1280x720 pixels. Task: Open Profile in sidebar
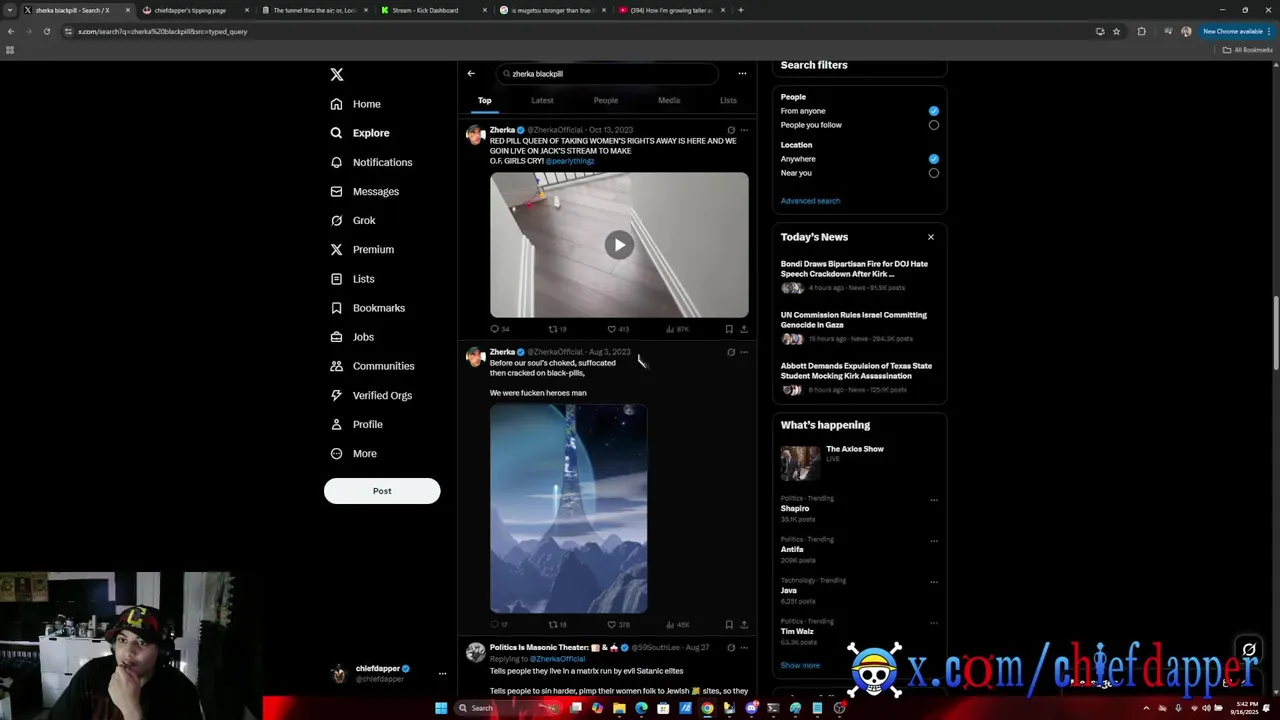point(357,424)
